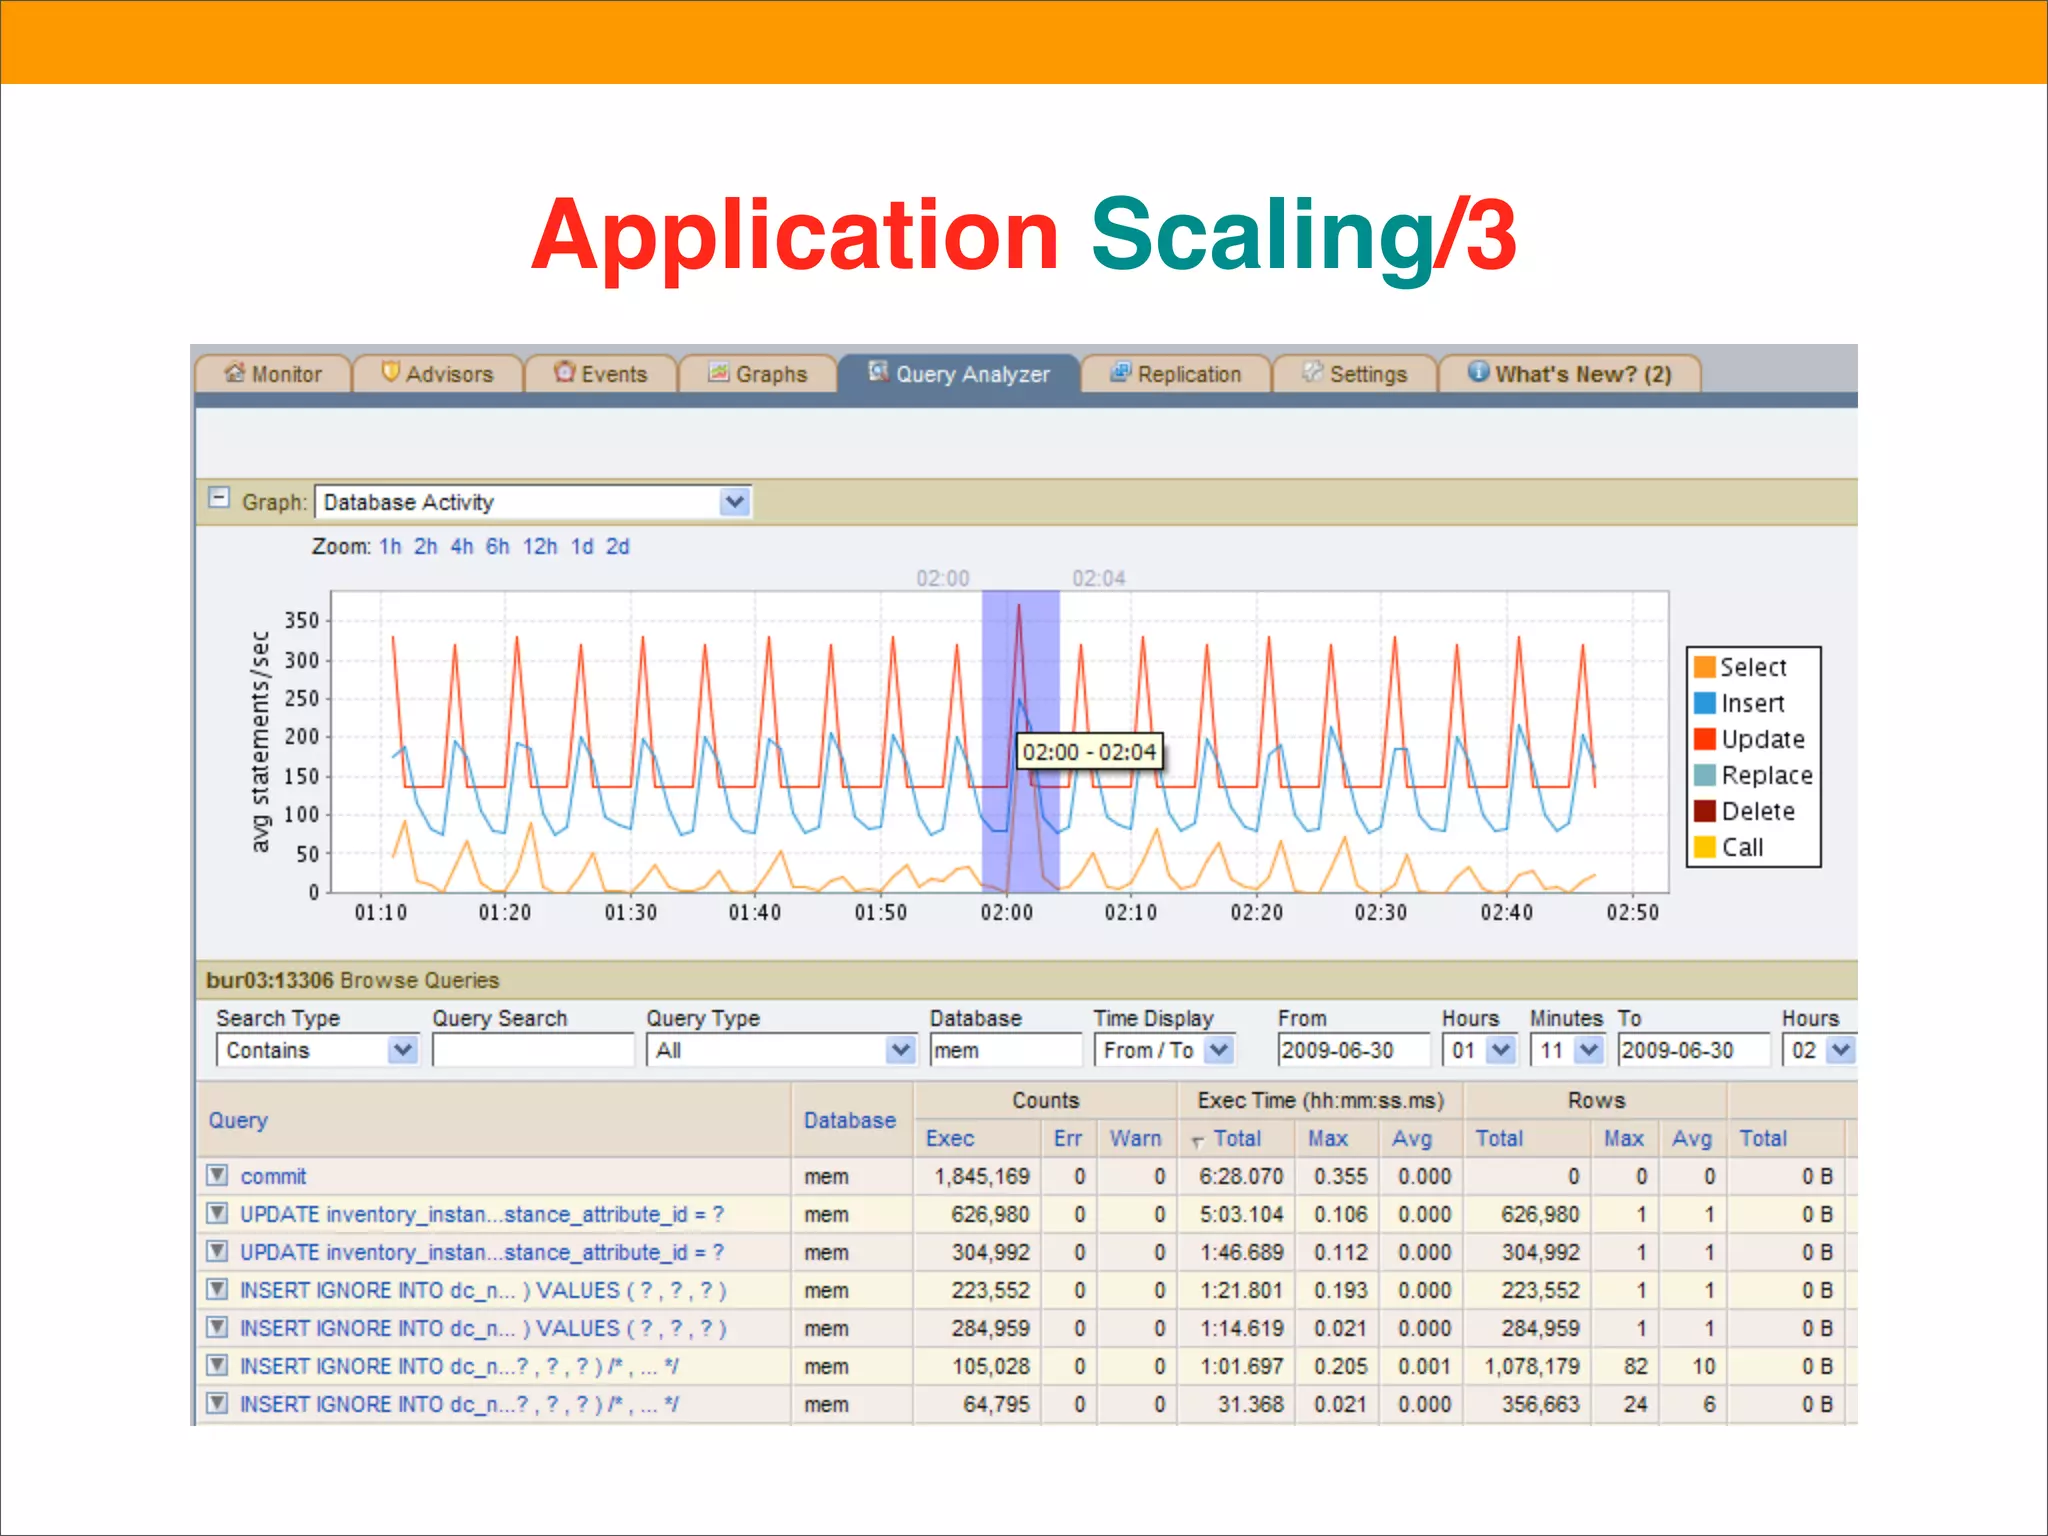The height and width of the screenshot is (1536, 2048).
Task: Collapse the Graph section with minus box
Action: click(x=218, y=498)
